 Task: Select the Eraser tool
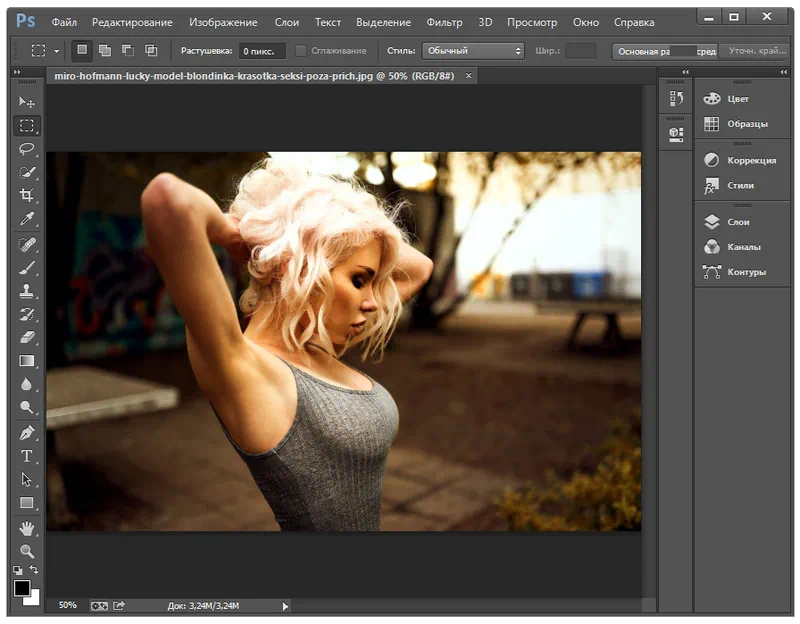pyautogui.click(x=27, y=337)
